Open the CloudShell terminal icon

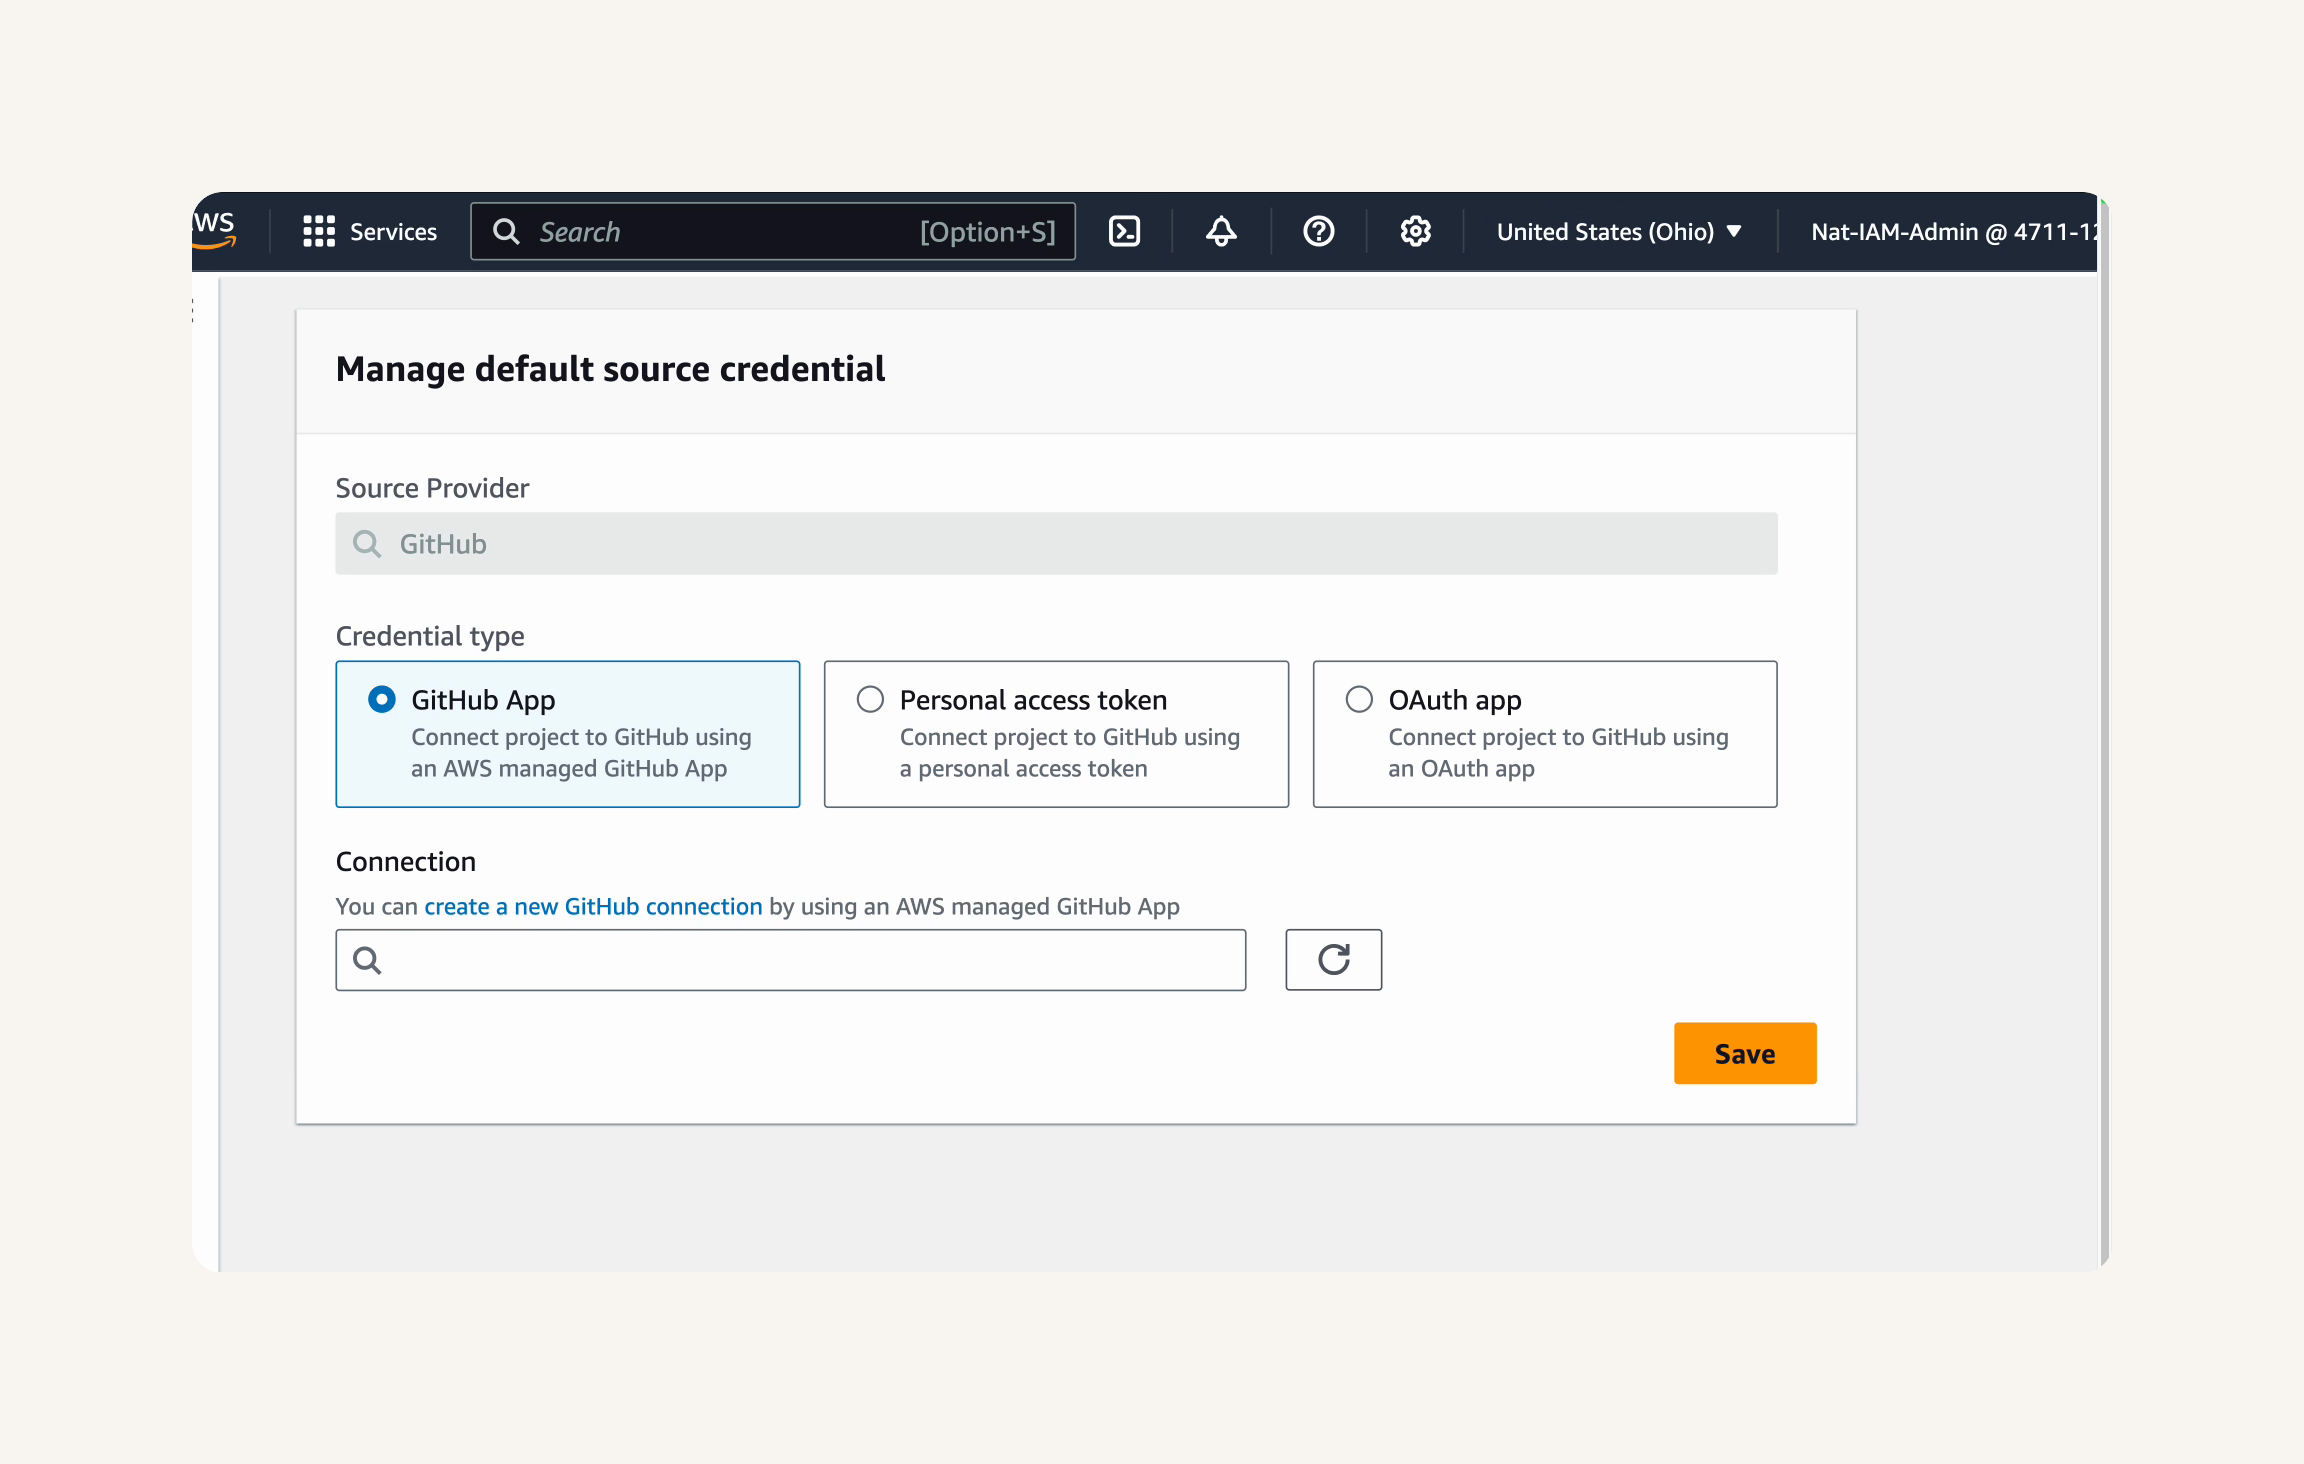pyautogui.click(x=1125, y=231)
